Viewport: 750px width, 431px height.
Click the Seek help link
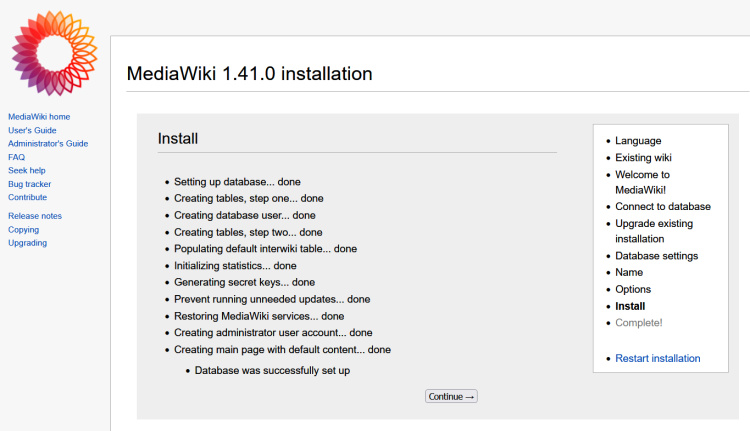pos(27,171)
